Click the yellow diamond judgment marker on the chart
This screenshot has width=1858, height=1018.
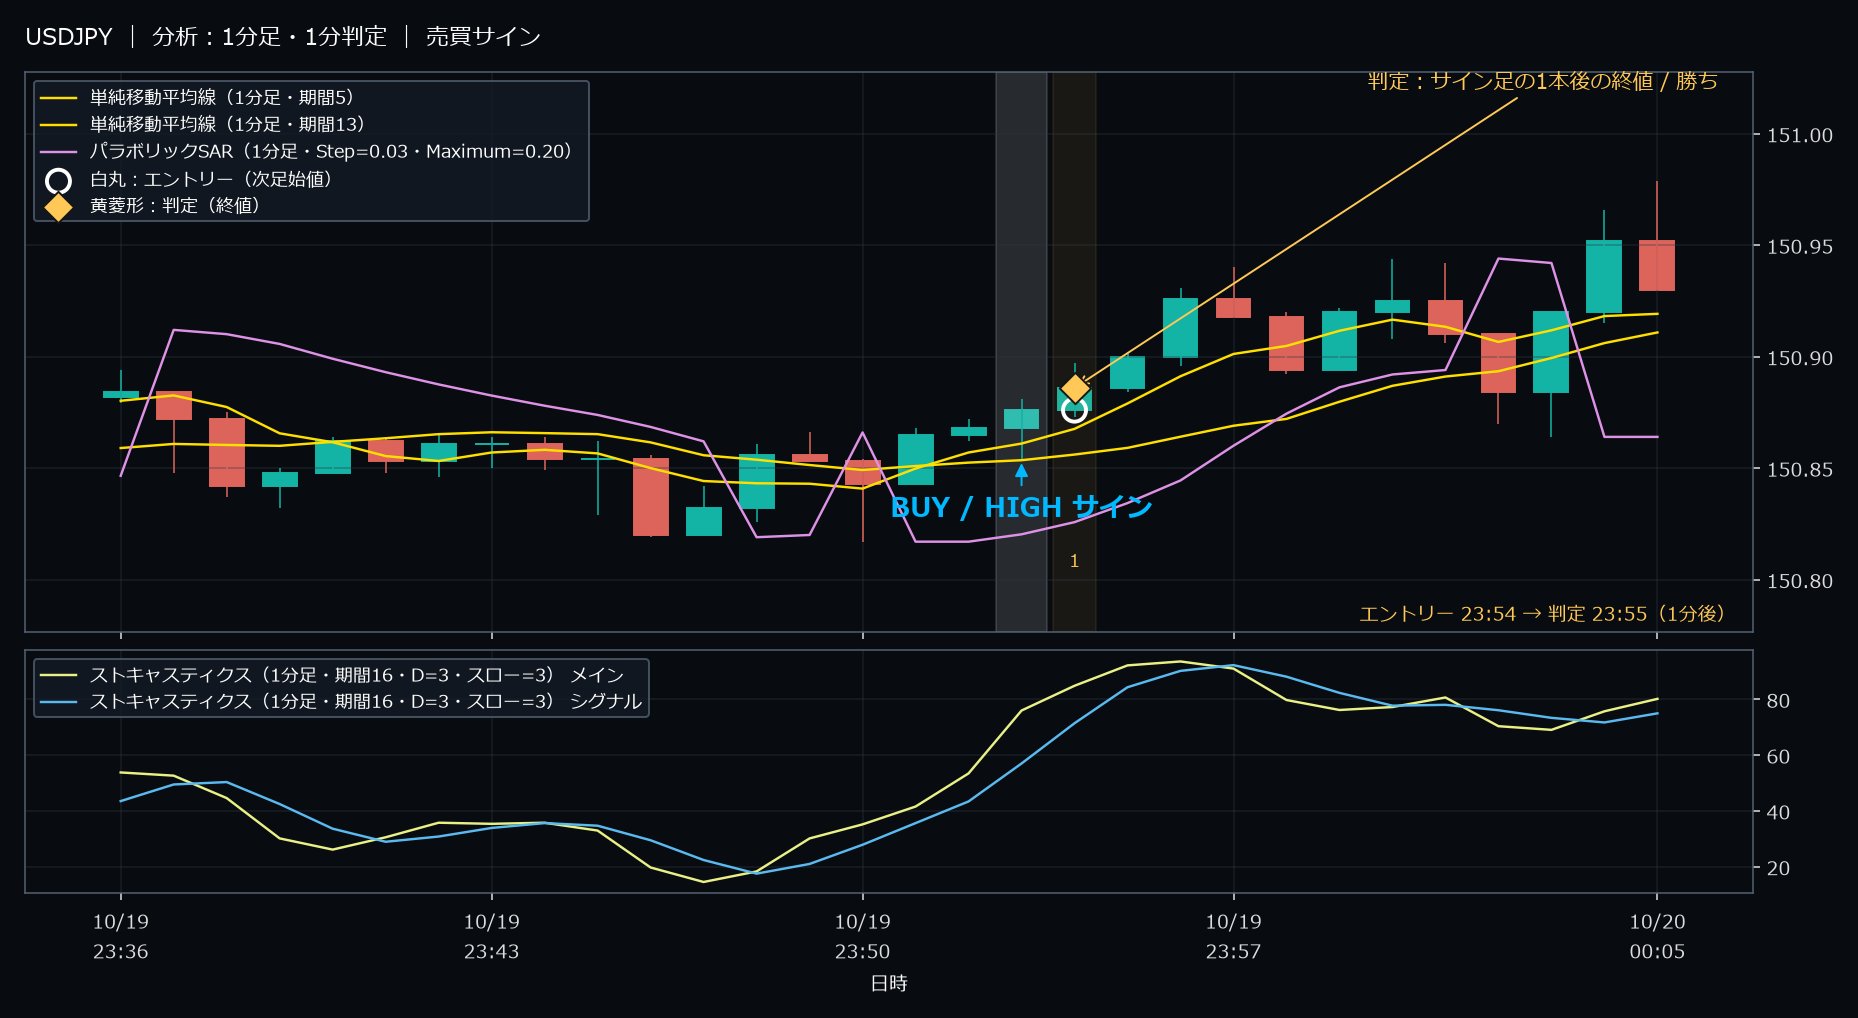tap(1075, 388)
